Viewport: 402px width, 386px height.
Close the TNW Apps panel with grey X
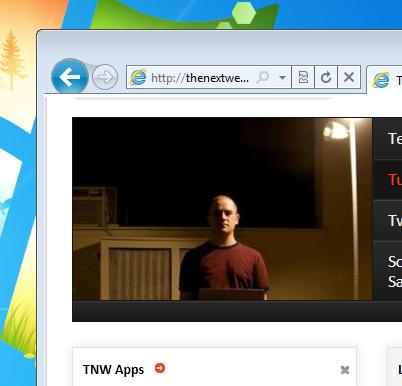tap(345, 370)
